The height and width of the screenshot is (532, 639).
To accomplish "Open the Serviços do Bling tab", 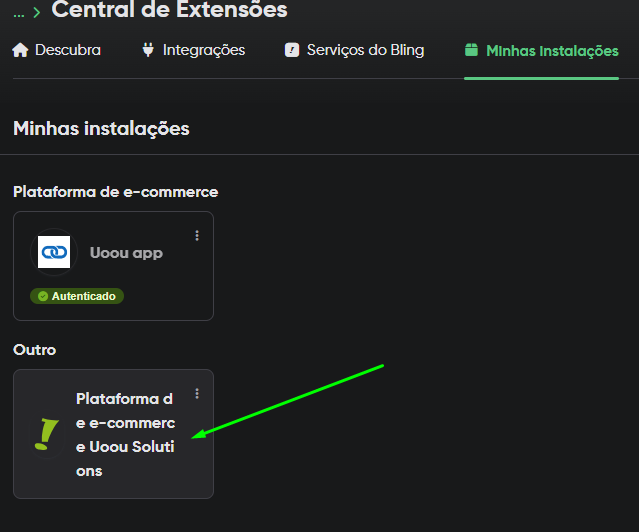I will (354, 50).
